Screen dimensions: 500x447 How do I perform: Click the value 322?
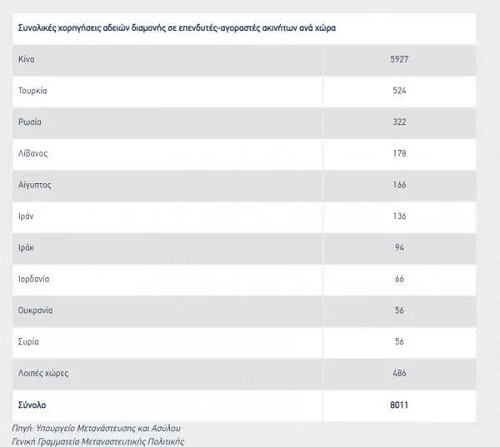399,122
